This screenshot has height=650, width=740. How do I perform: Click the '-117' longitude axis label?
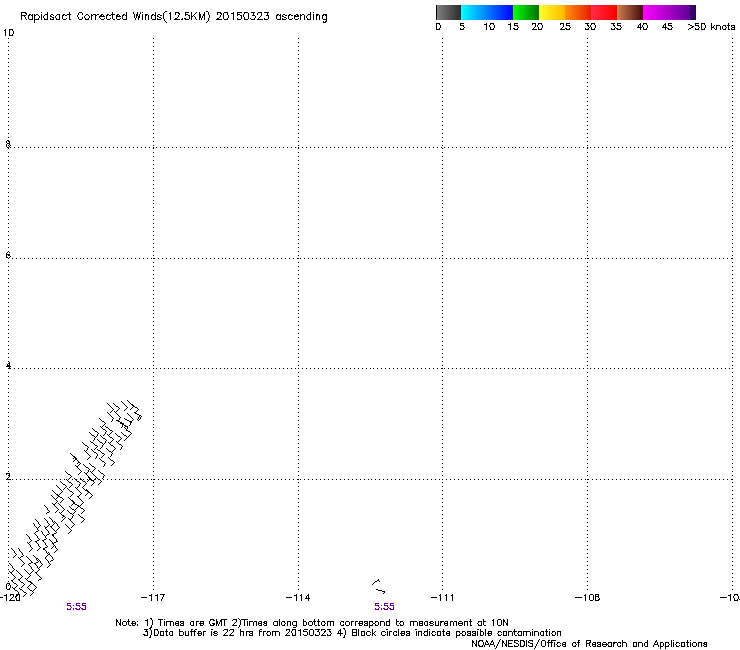tap(153, 598)
